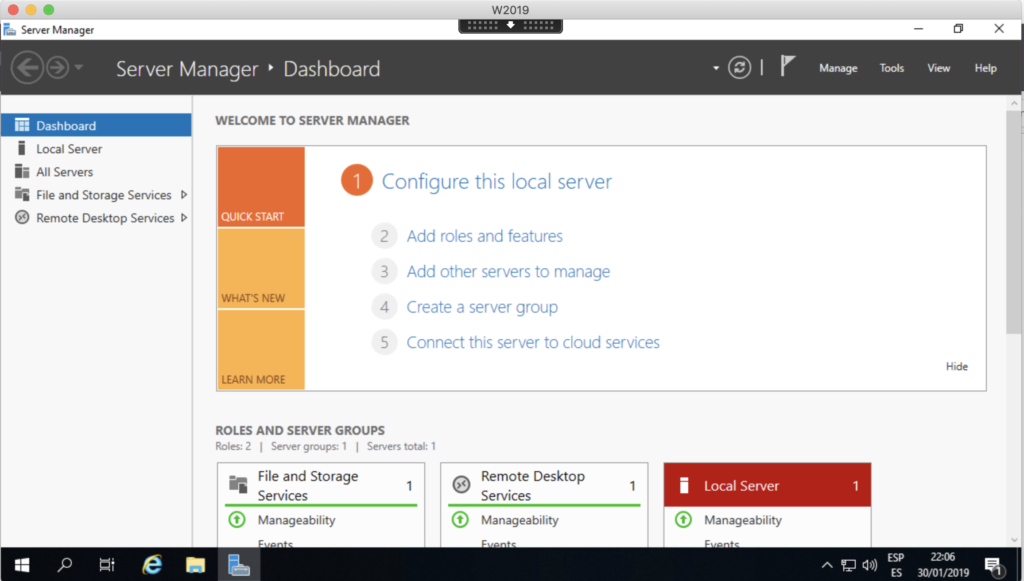Open the notifications flag
The height and width of the screenshot is (581, 1024).
[787, 64]
